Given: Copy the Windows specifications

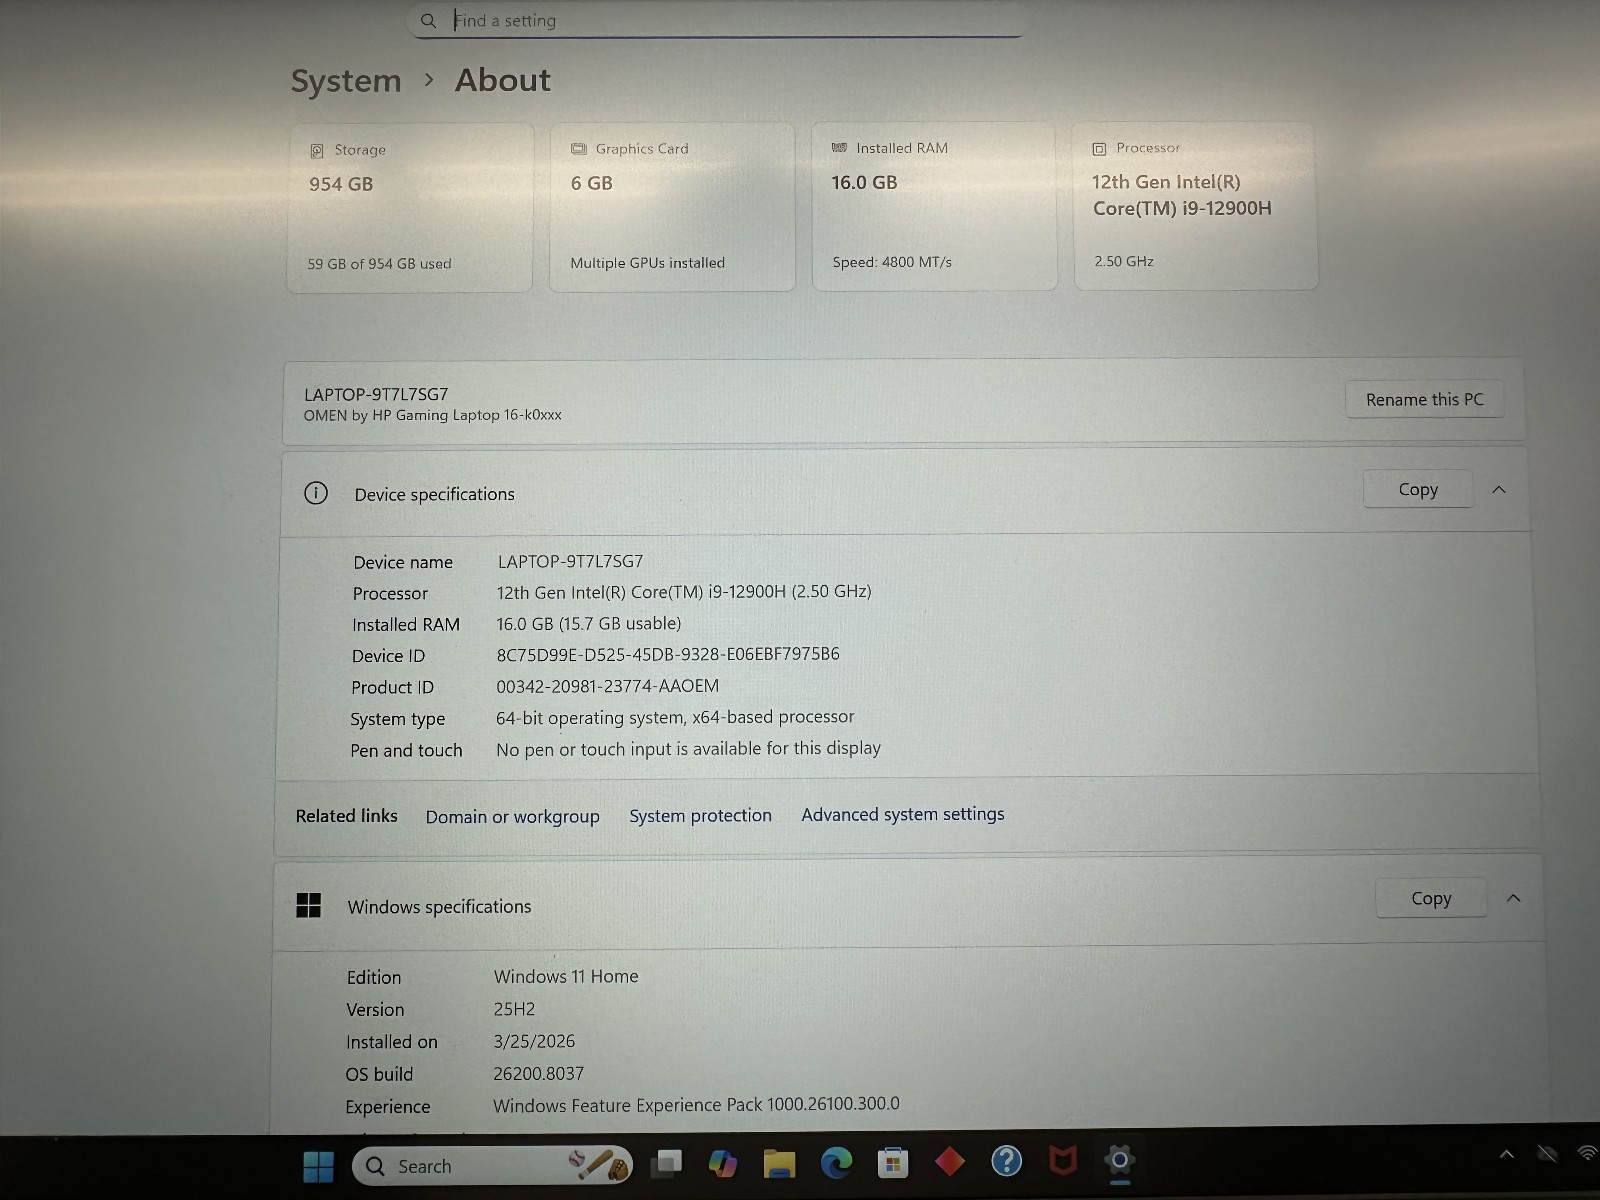Looking at the screenshot, I should point(1431,898).
